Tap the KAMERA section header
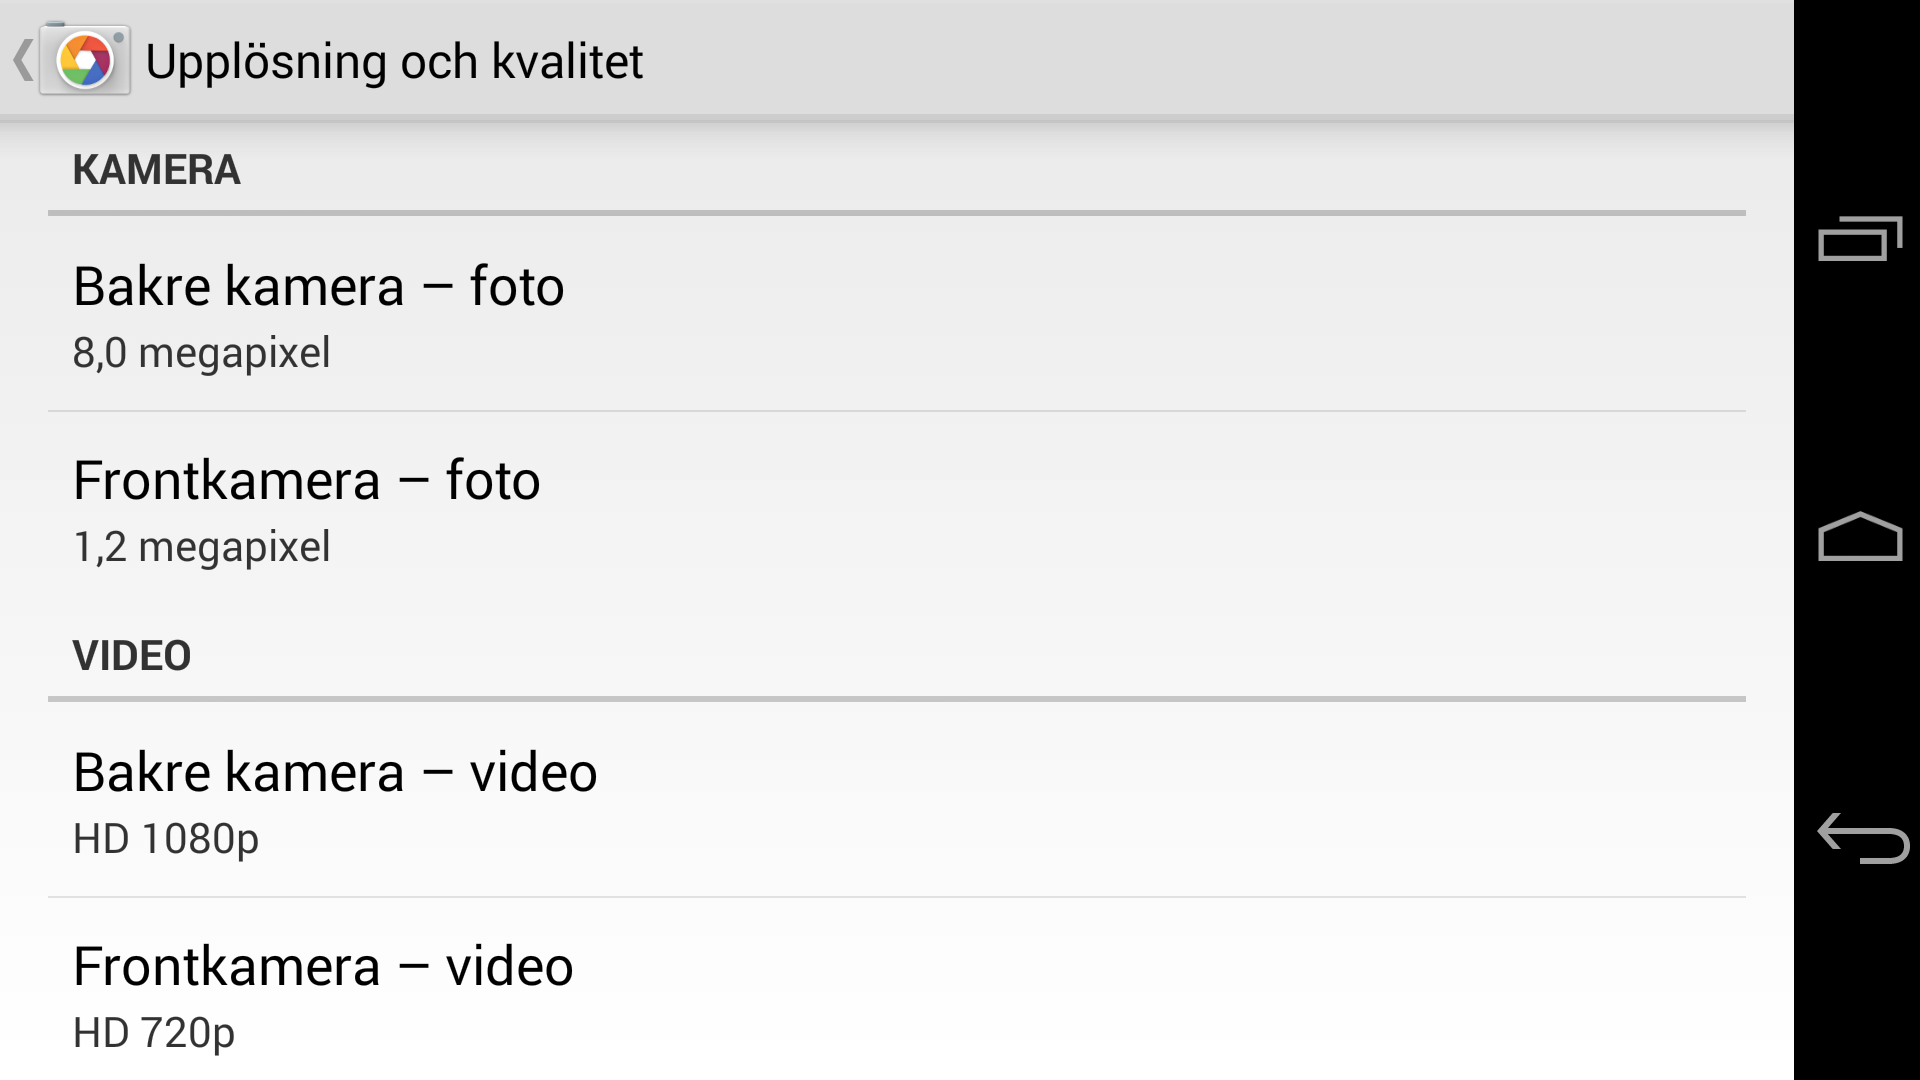The image size is (1920, 1080). (x=156, y=170)
